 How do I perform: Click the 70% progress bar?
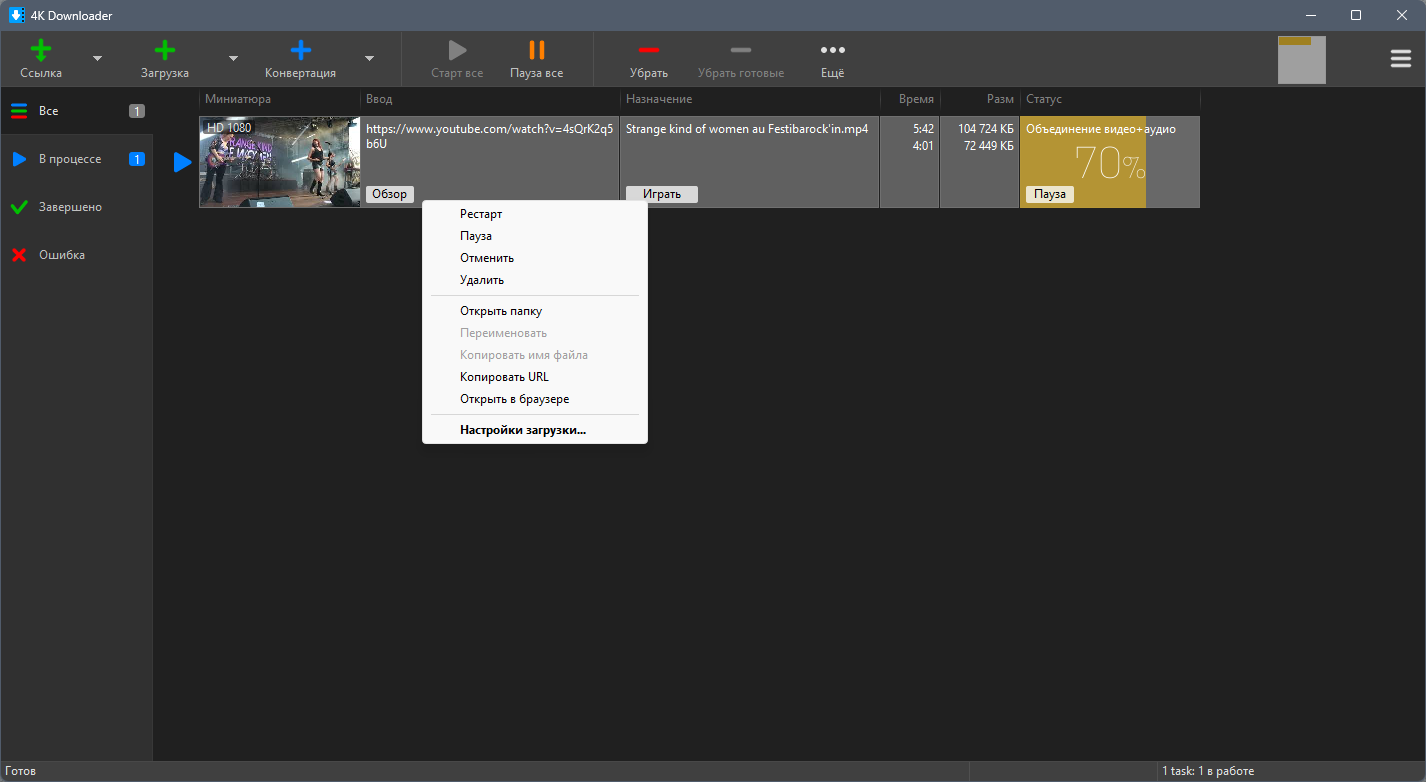(1109, 162)
